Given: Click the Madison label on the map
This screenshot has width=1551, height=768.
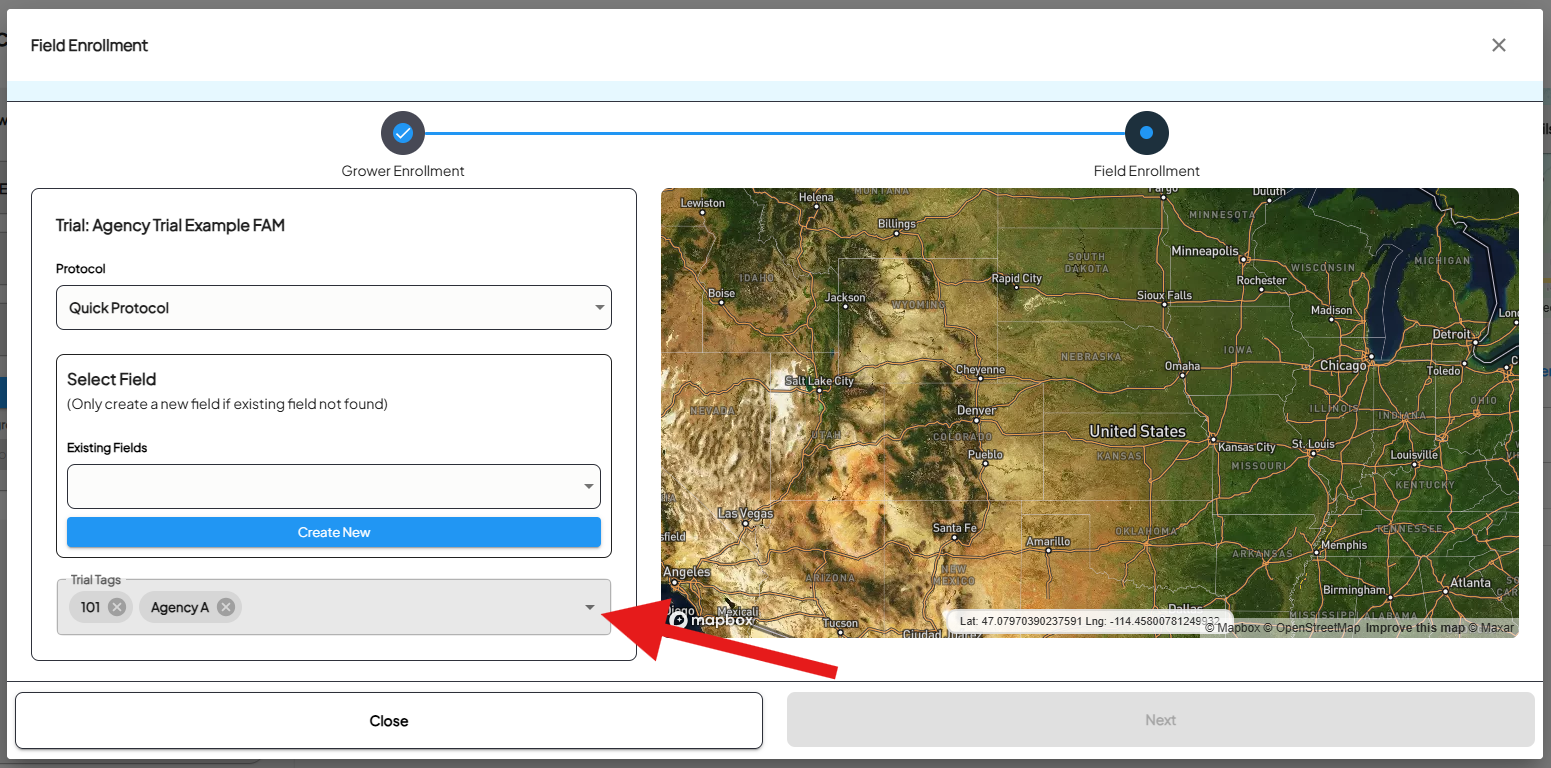Looking at the screenshot, I should coord(1331,310).
